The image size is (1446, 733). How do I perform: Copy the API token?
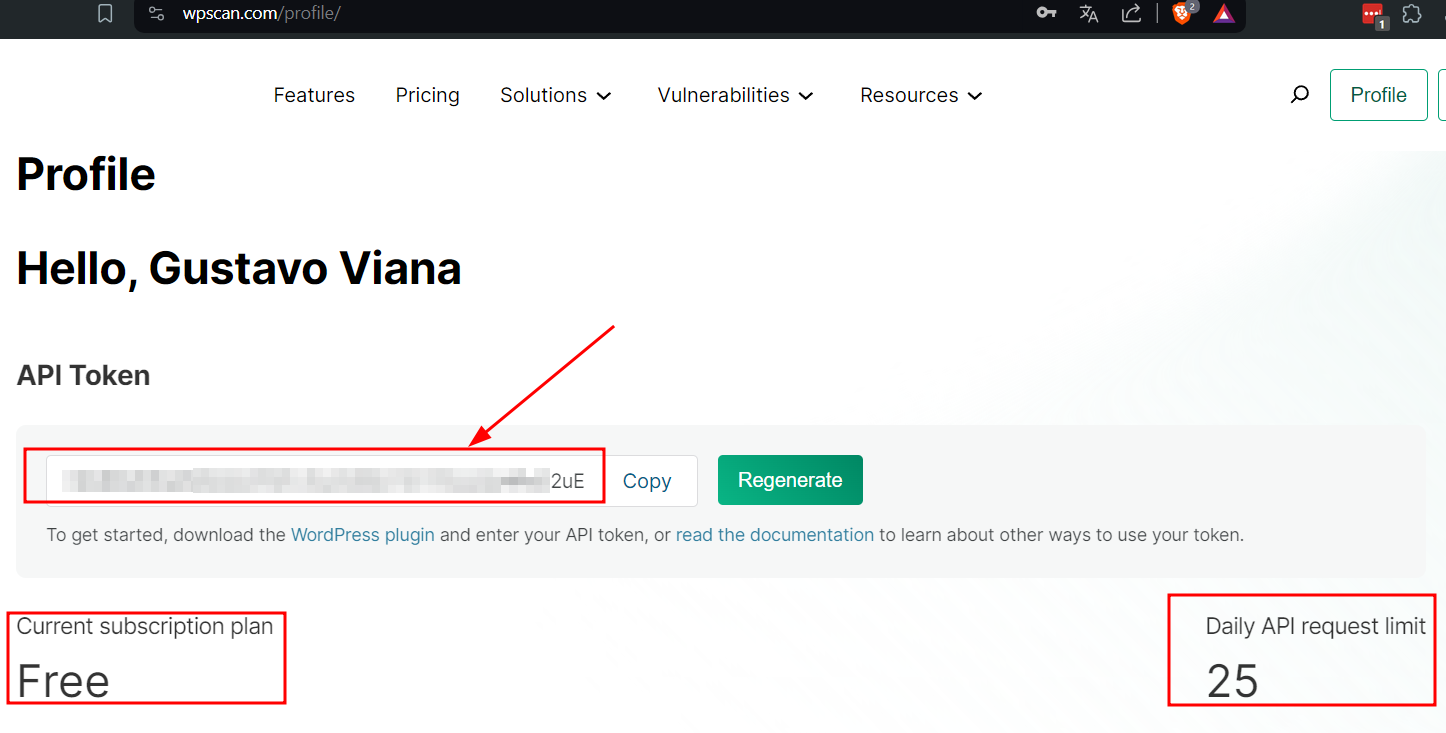click(x=647, y=481)
